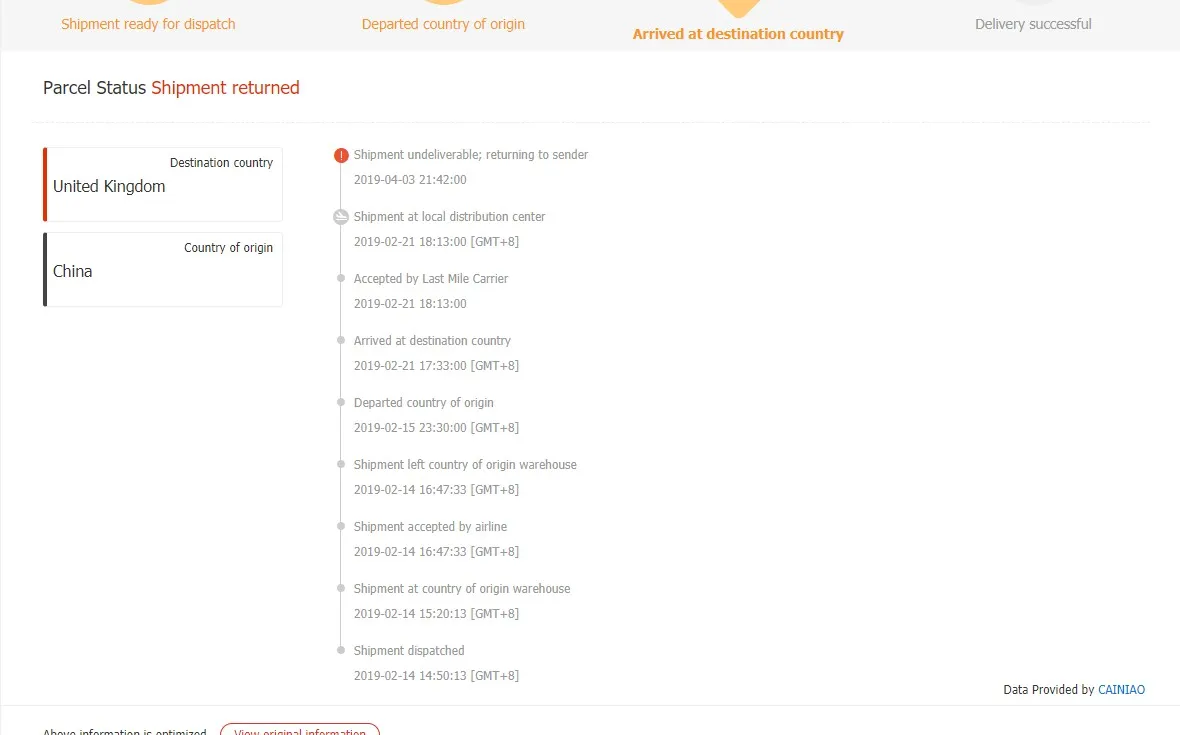Click the Shipment left country of origin warehouse dot
Viewport: 1180px width, 735px height.
pos(341,464)
